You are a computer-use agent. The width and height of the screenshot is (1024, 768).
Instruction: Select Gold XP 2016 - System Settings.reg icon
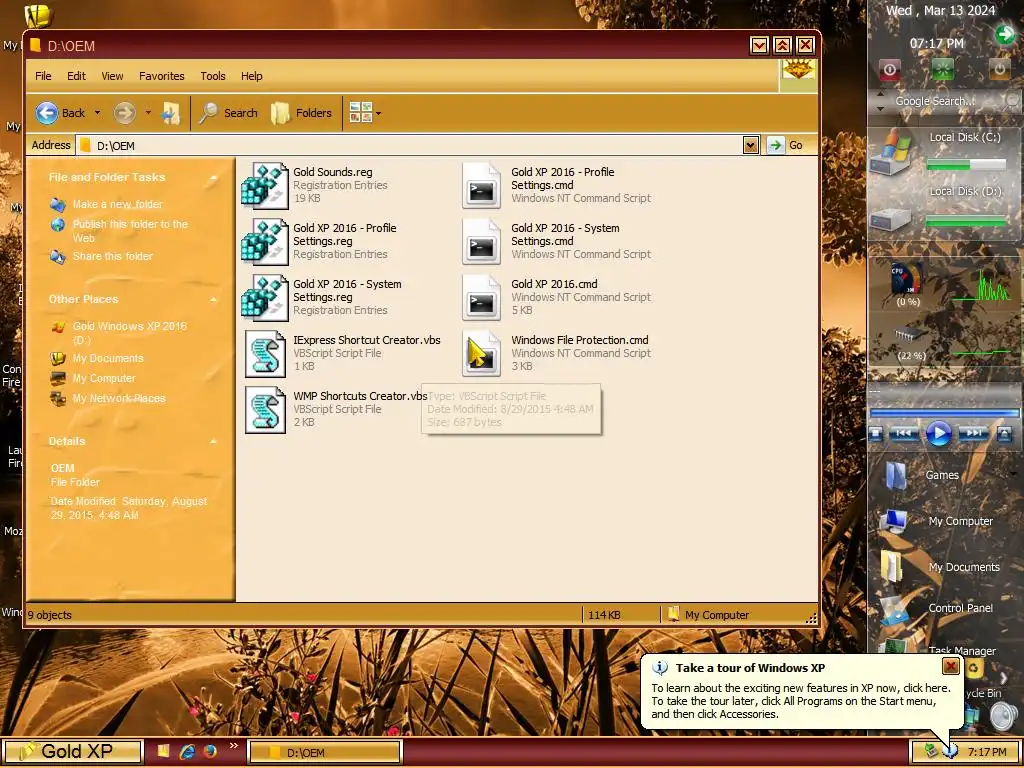pos(264,298)
